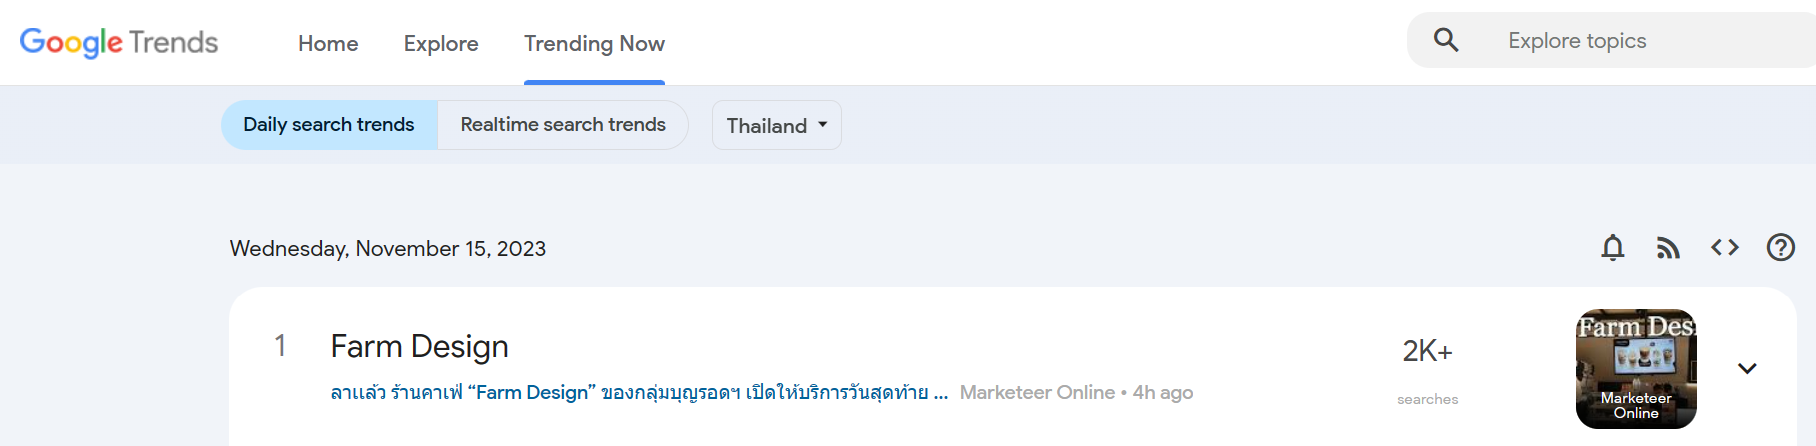Open the Farm Design news article link
This screenshot has width=1816, height=446.
639,392
